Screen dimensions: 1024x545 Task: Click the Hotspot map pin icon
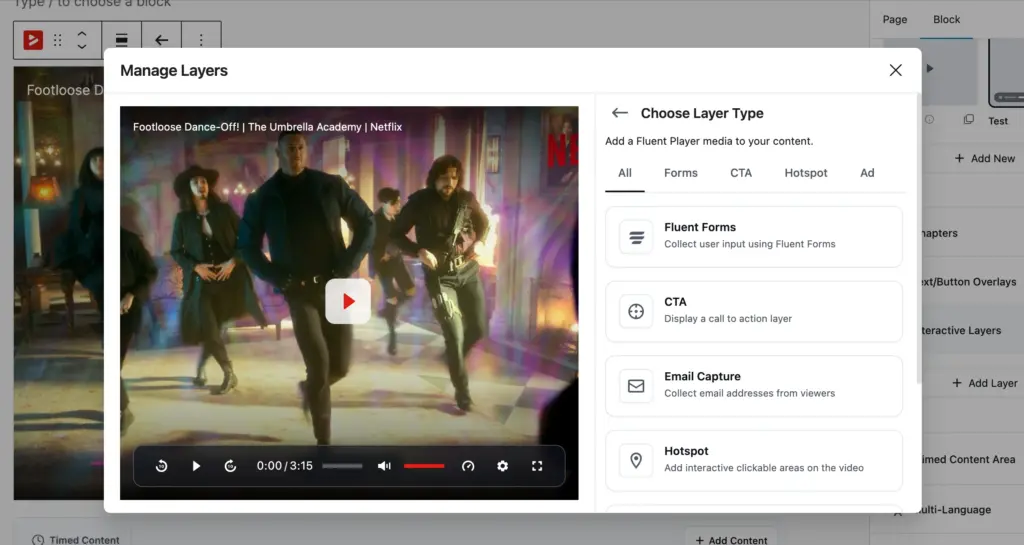click(636, 460)
